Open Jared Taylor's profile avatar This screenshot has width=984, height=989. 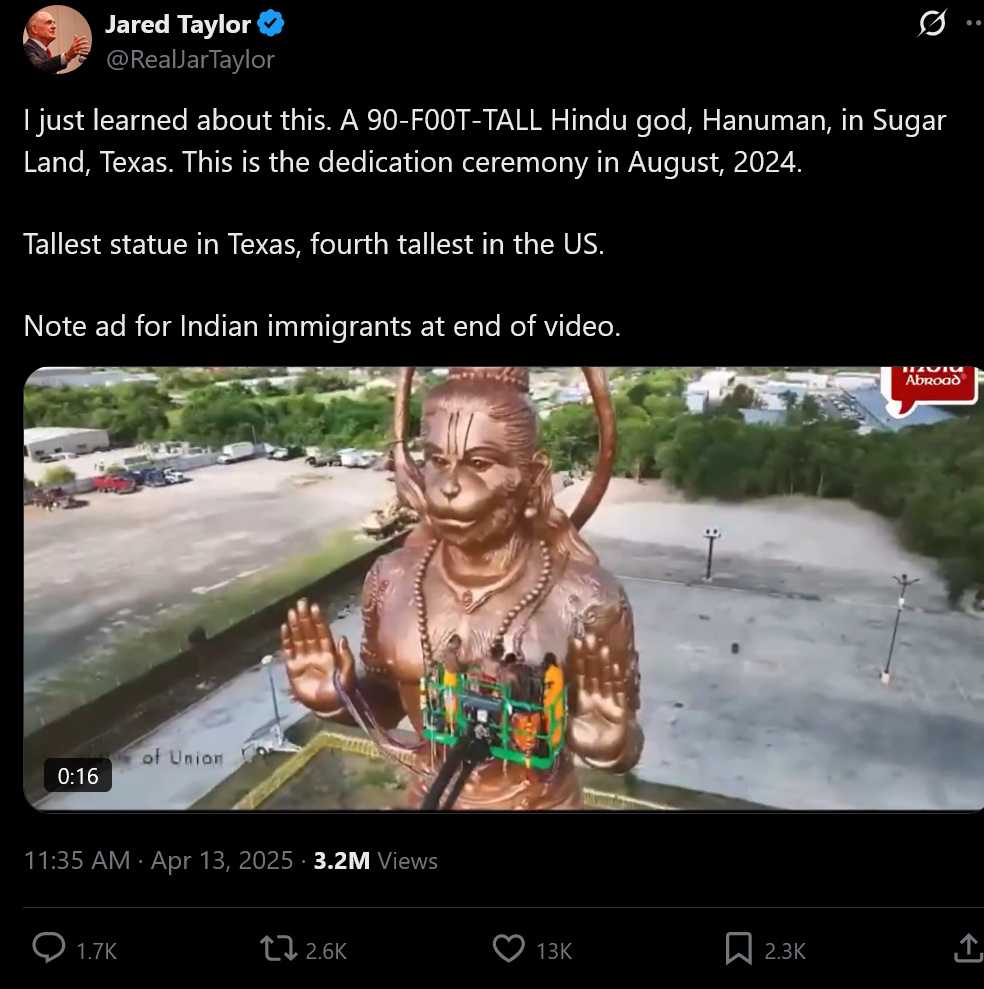click(x=57, y=40)
